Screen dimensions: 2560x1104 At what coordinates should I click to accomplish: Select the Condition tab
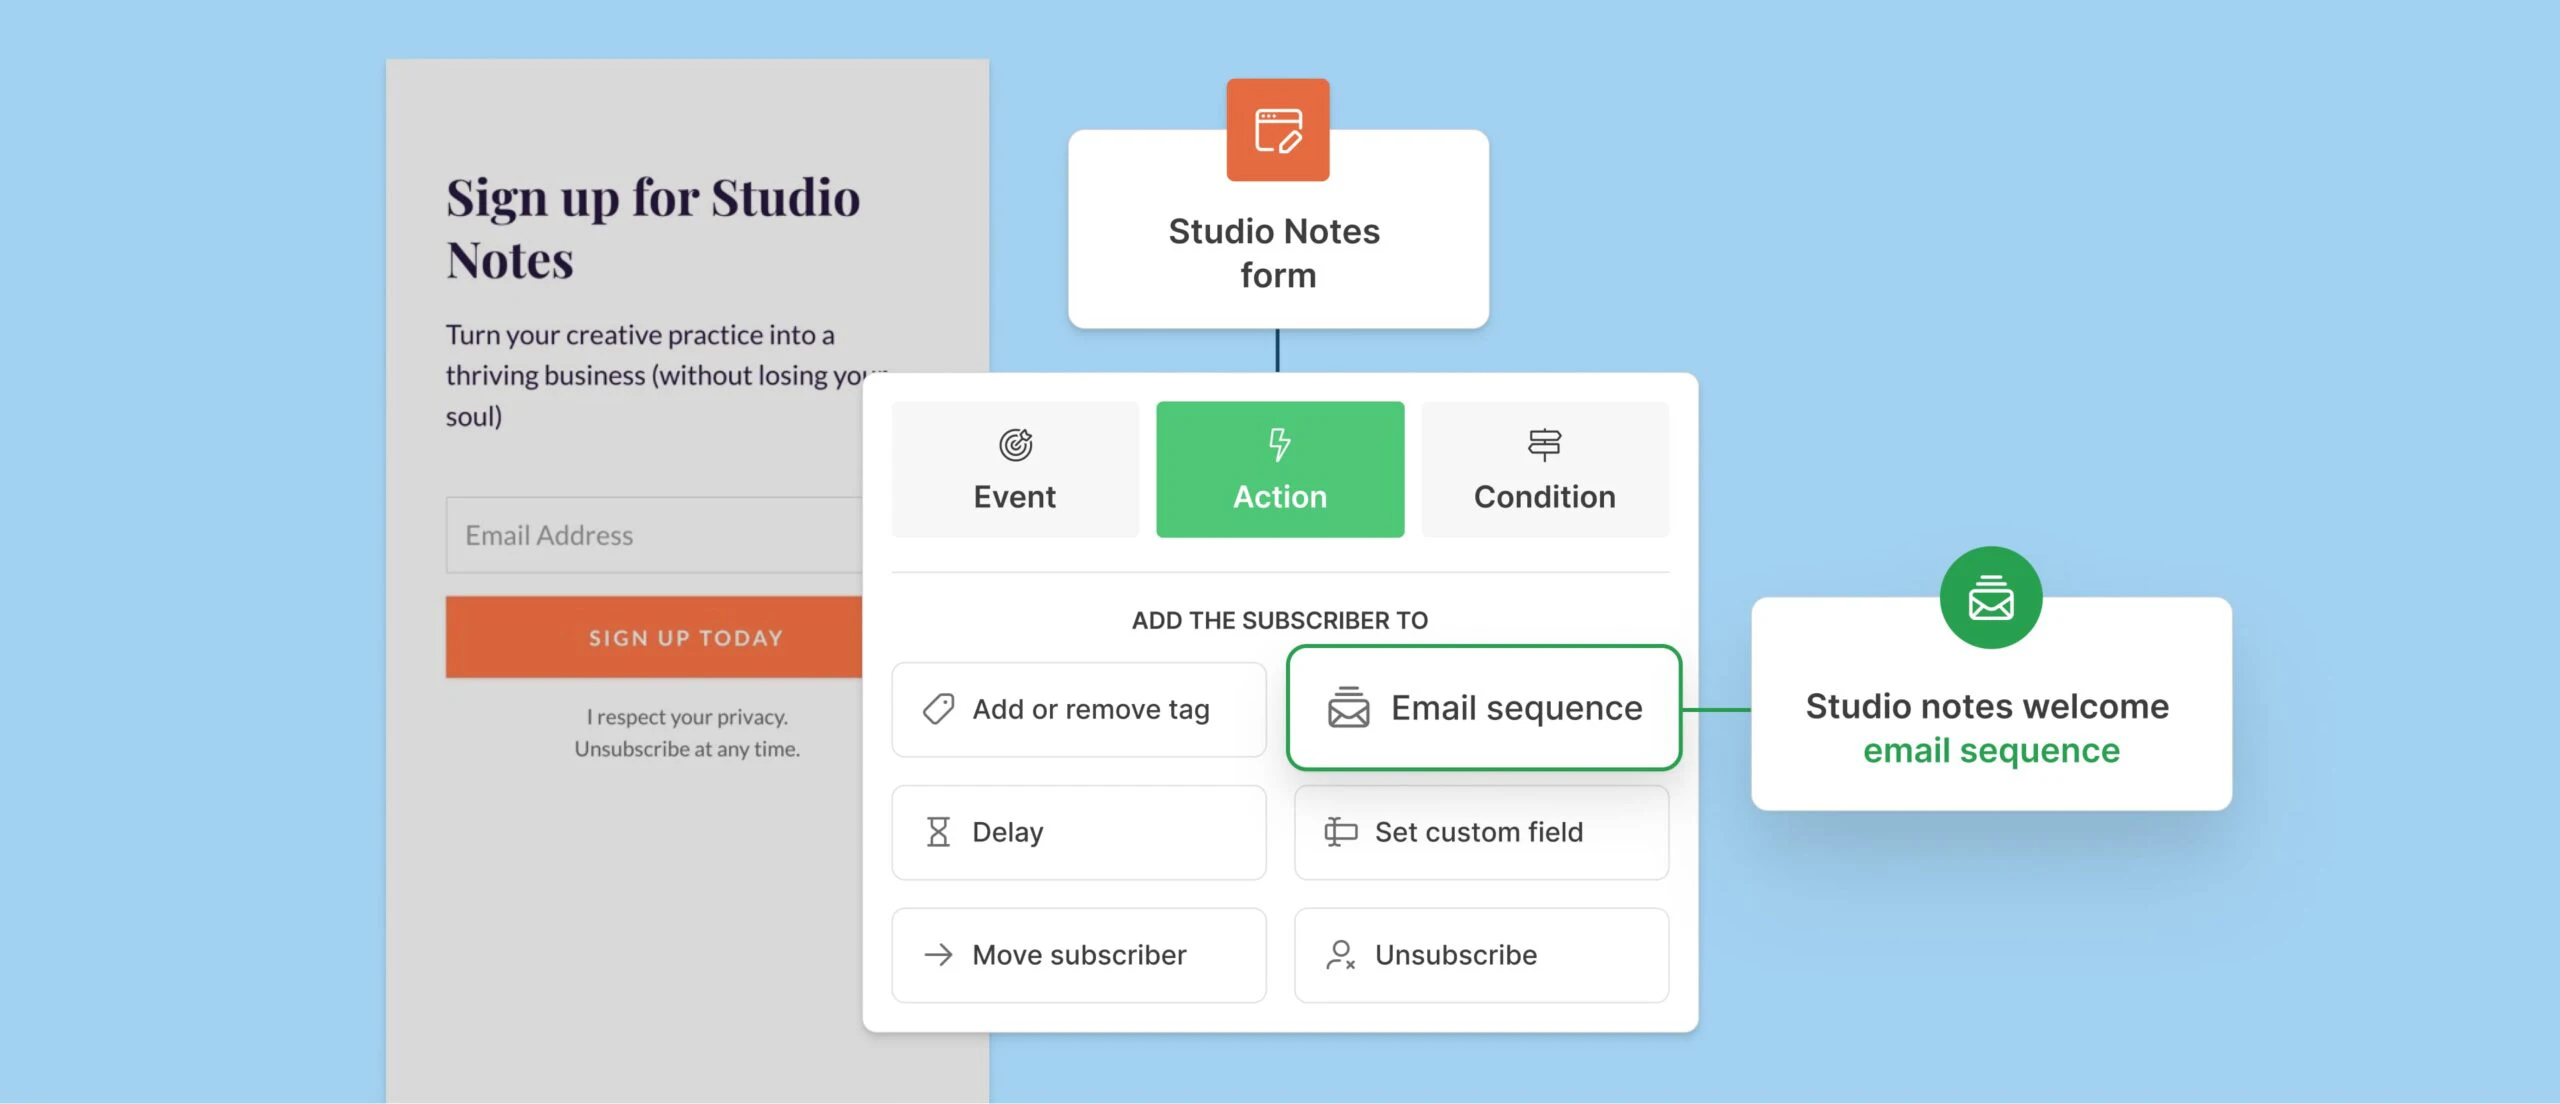click(1544, 470)
